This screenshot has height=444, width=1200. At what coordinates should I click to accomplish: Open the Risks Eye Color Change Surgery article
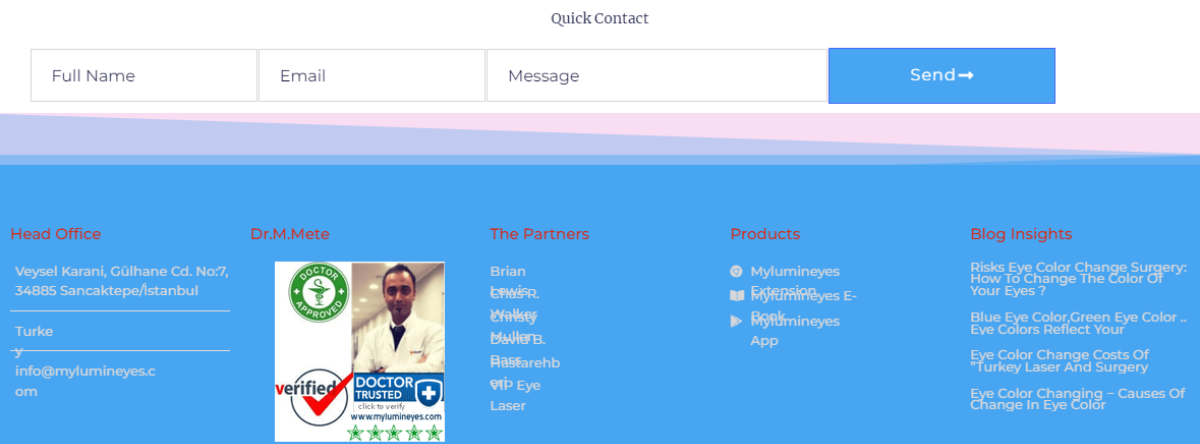[x=1067, y=279]
